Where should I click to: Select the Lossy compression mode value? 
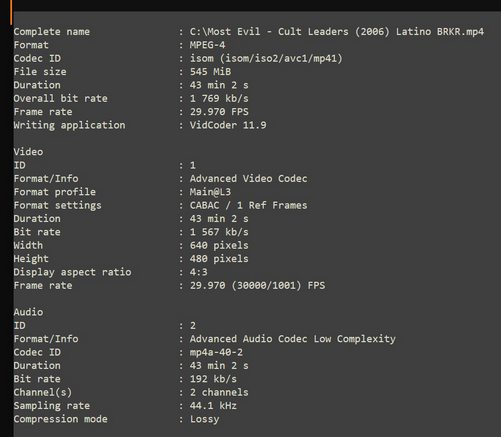pos(204,419)
